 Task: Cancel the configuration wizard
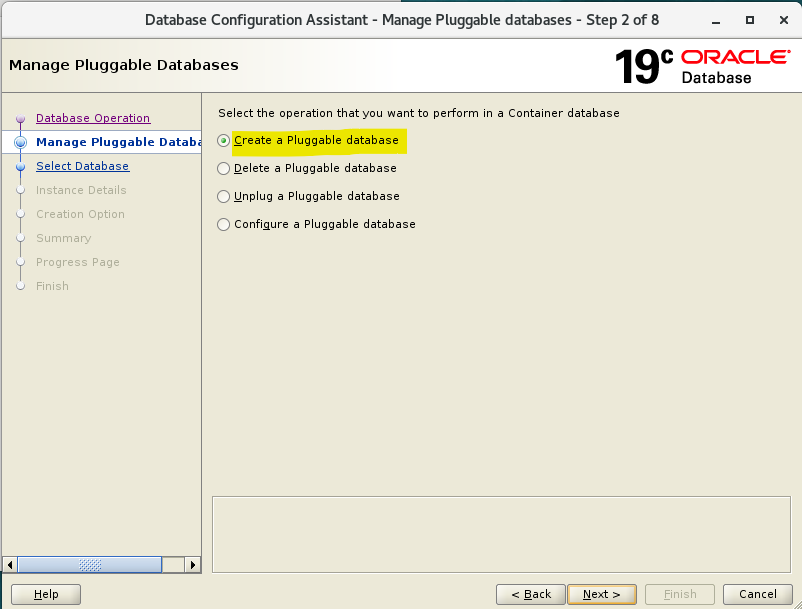point(758,594)
